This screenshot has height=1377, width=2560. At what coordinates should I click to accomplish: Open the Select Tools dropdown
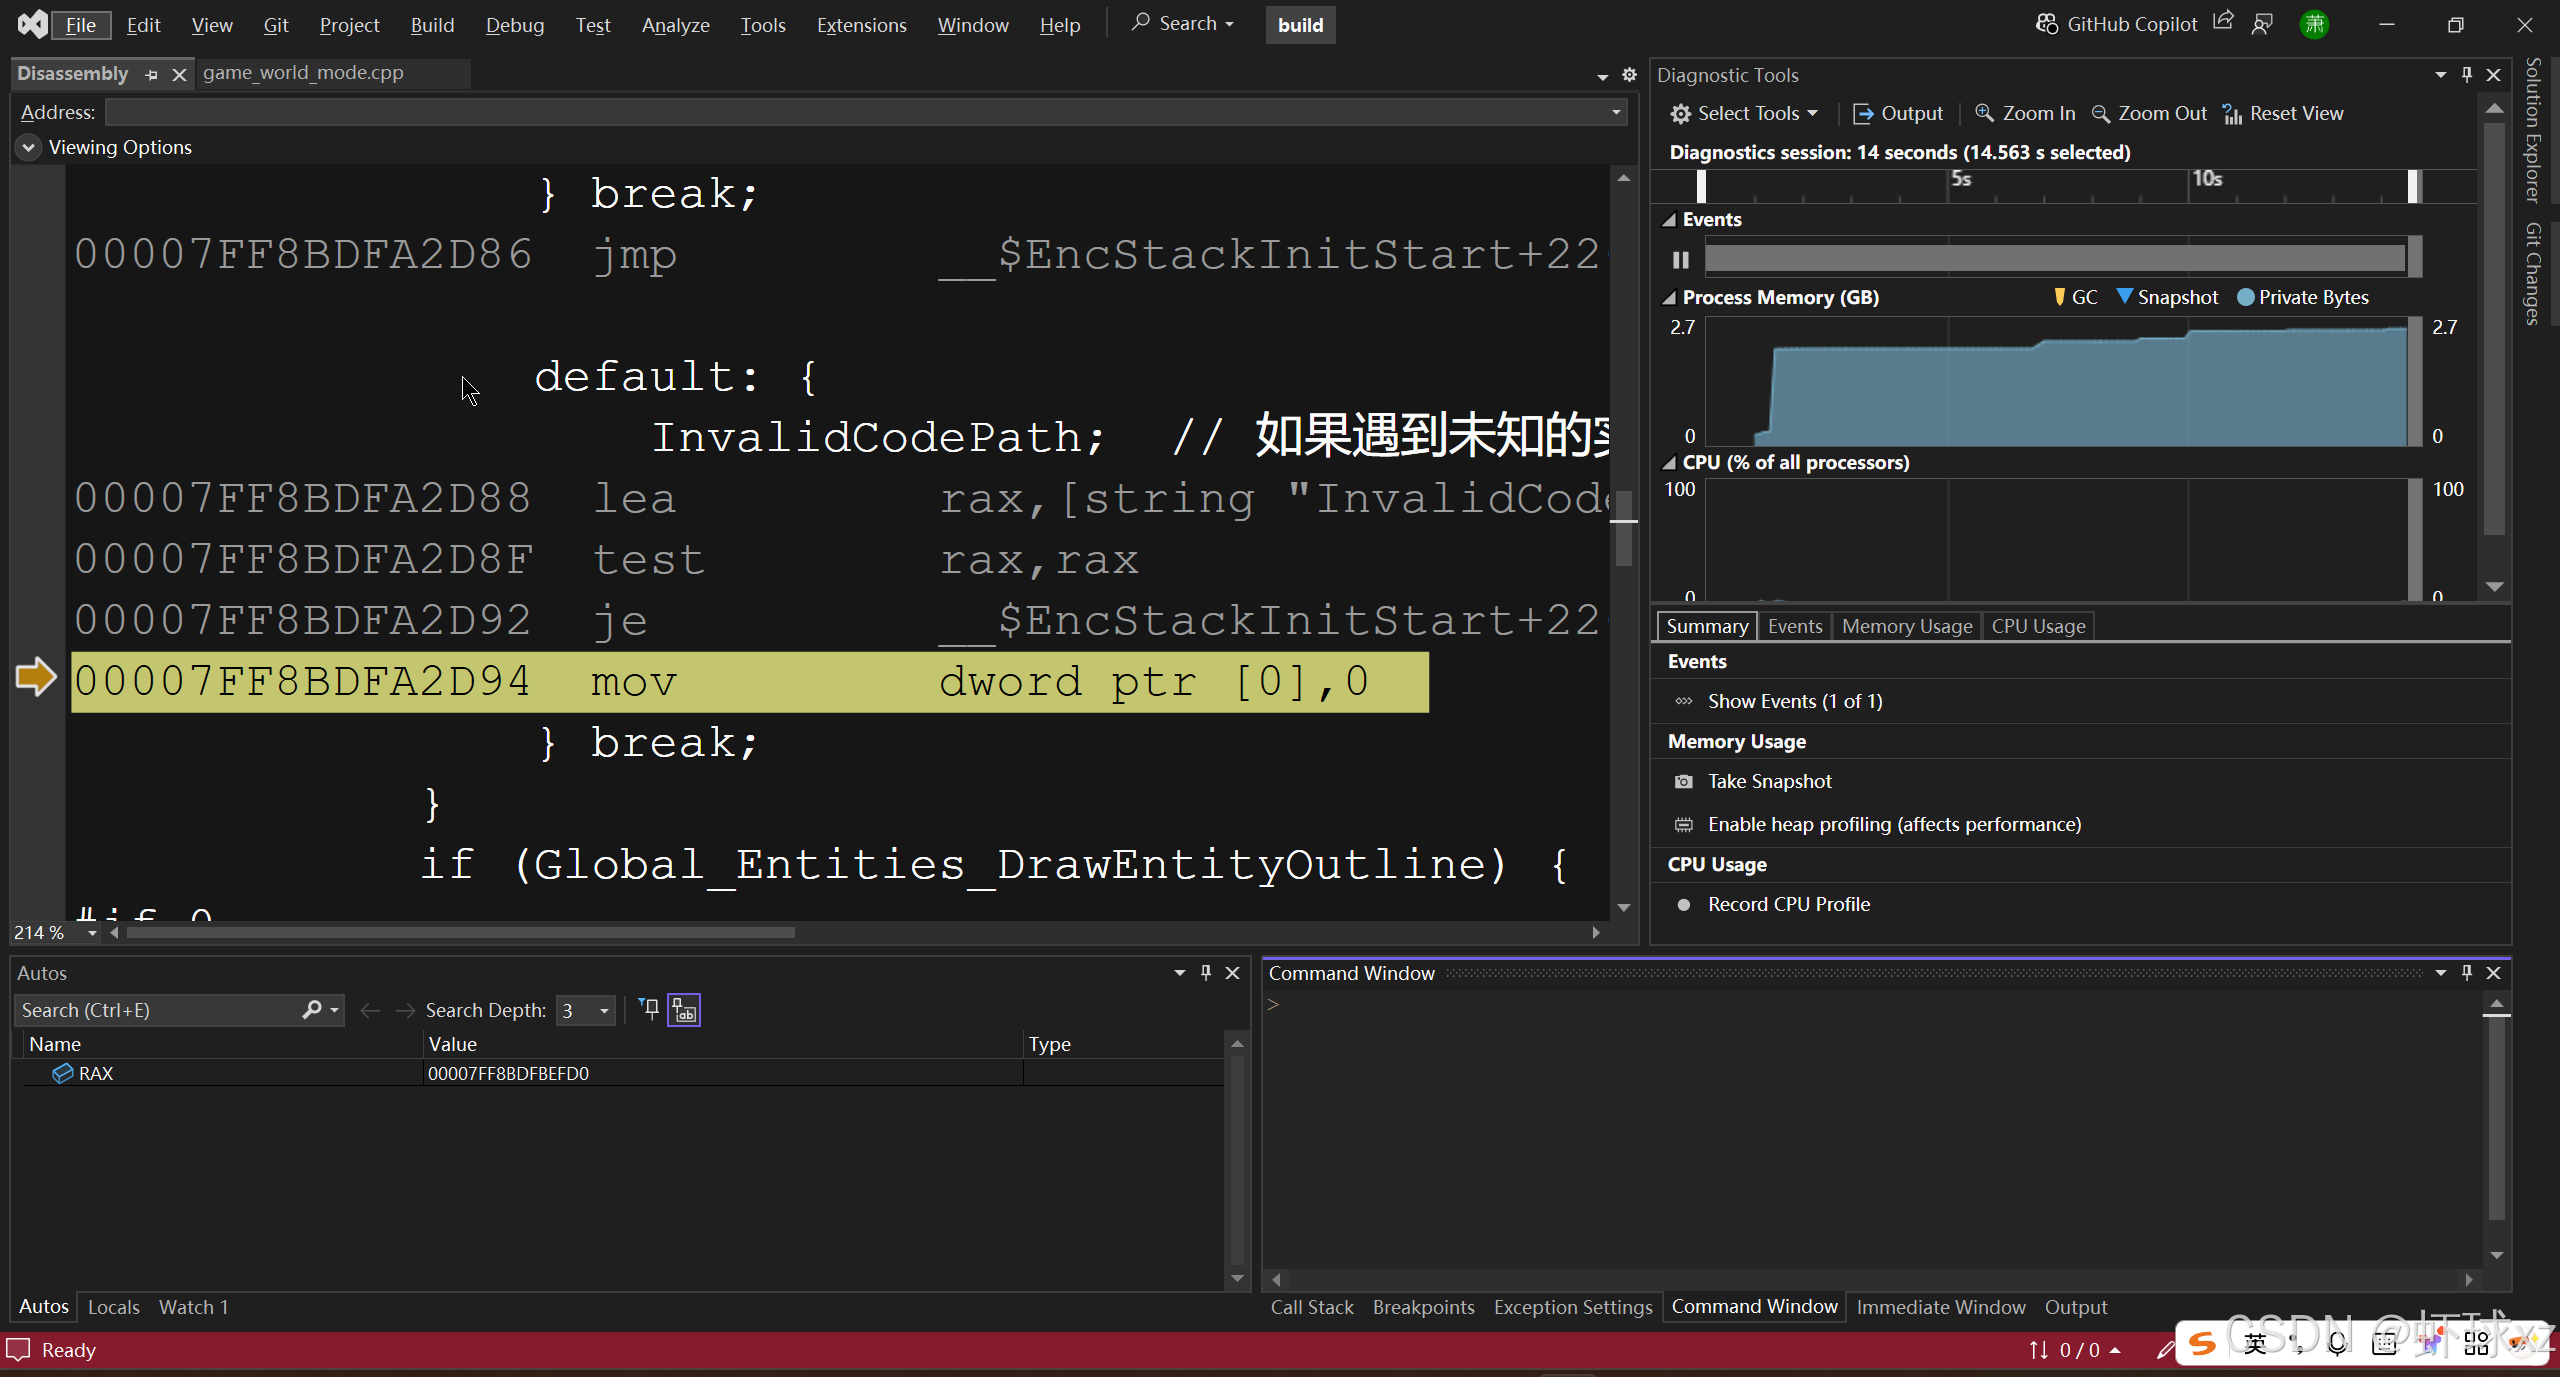tap(1744, 113)
